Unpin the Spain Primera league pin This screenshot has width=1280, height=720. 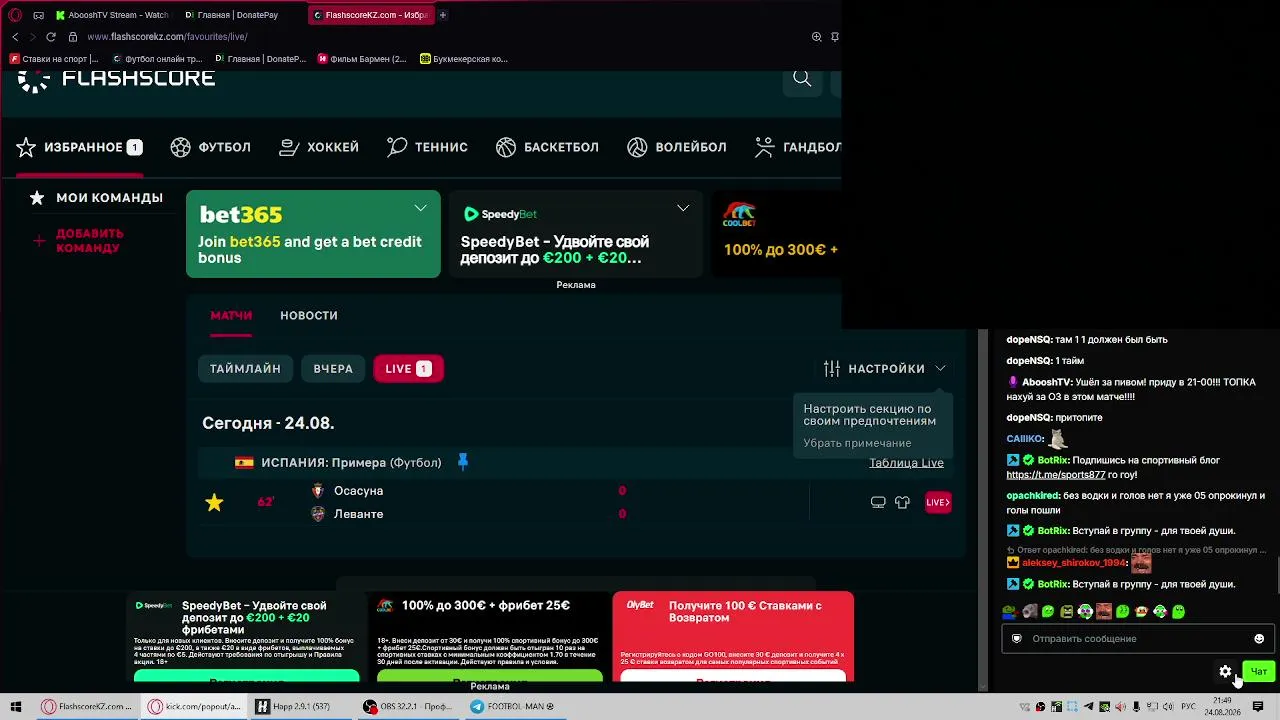click(x=462, y=462)
